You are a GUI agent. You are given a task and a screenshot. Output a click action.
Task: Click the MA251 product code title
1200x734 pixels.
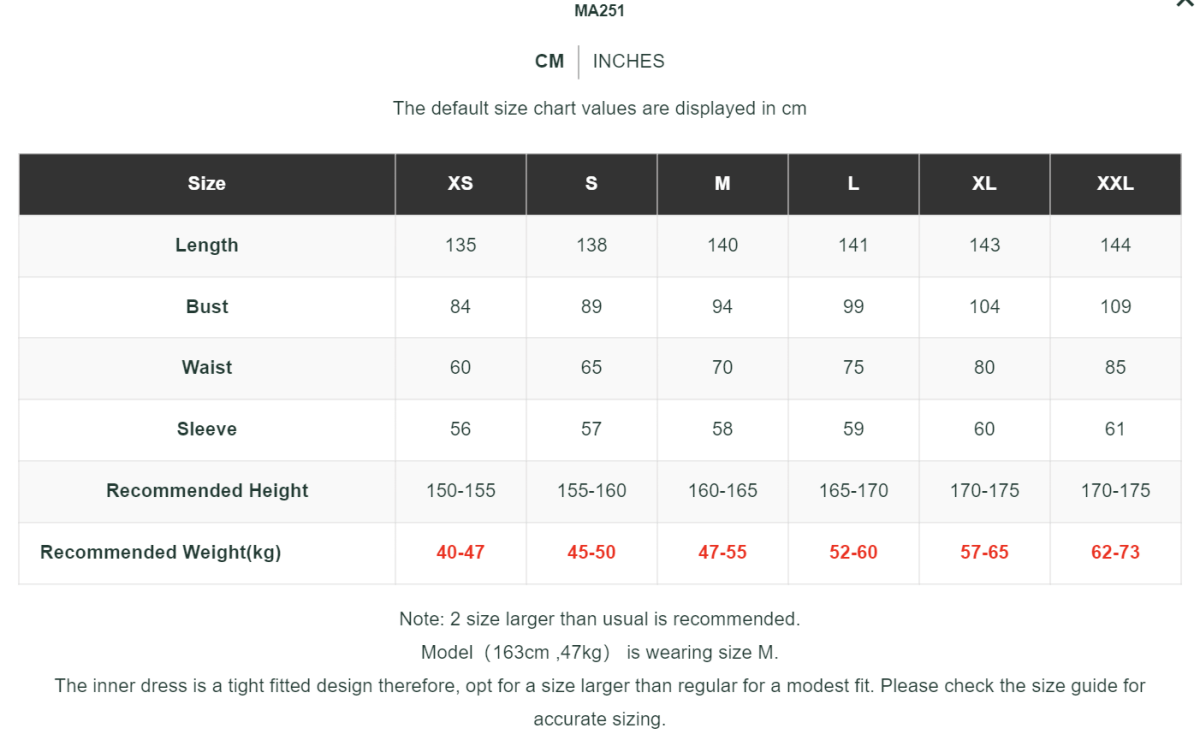click(599, 11)
